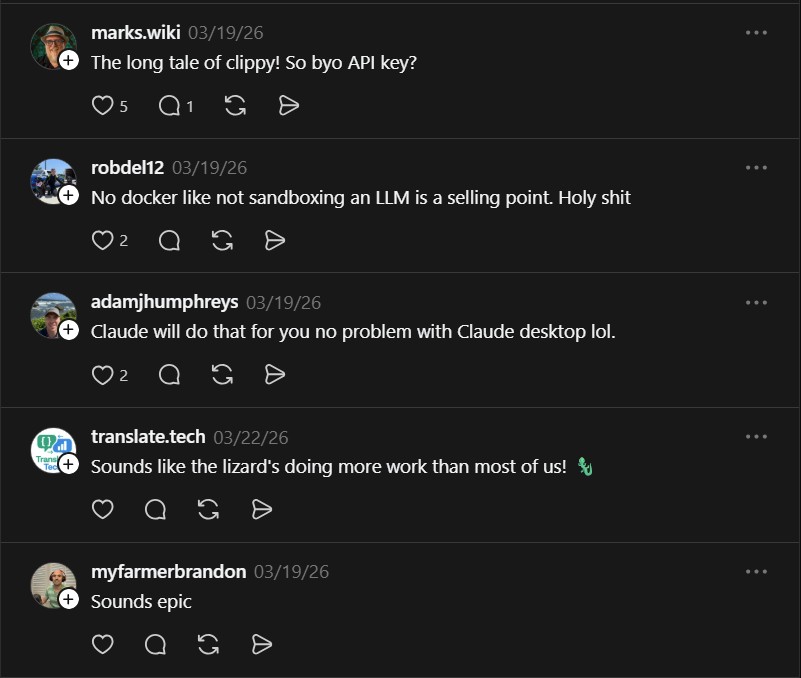Open three-dot menu on myfarmerbrandon's post
This screenshot has width=801, height=678.
click(756, 571)
